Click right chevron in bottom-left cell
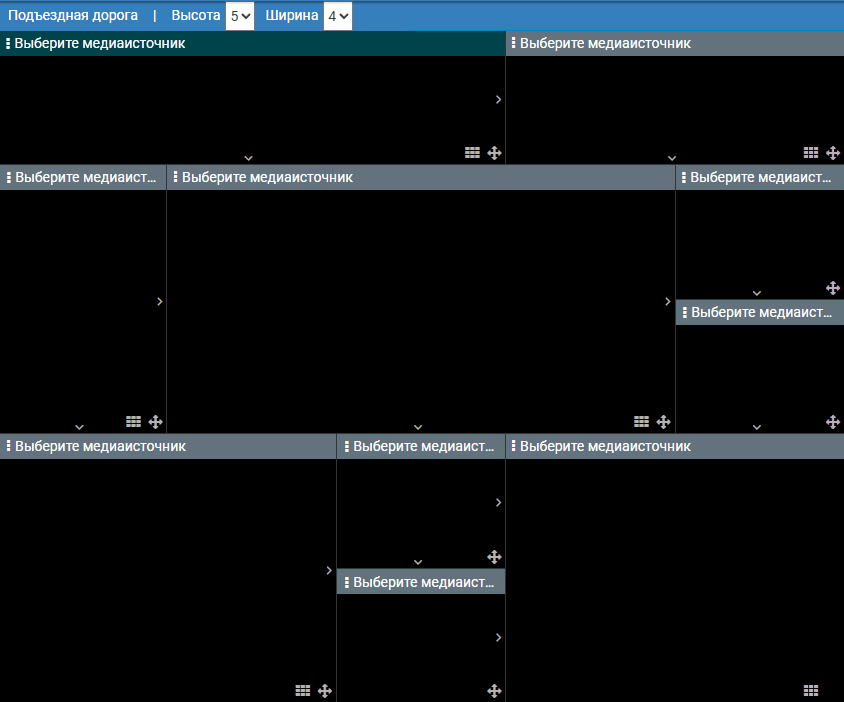Image resolution: width=844 pixels, height=702 pixels. 329,570
